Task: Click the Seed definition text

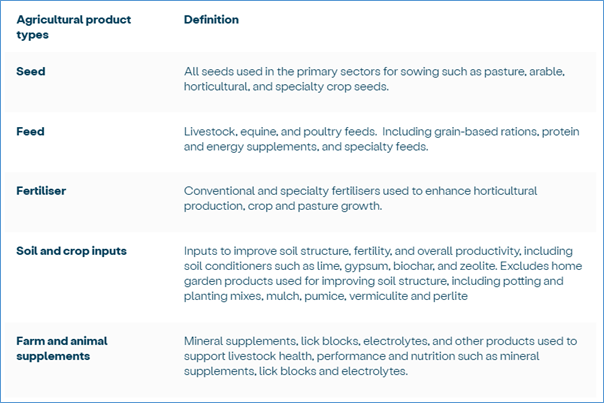Action: click(374, 79)
